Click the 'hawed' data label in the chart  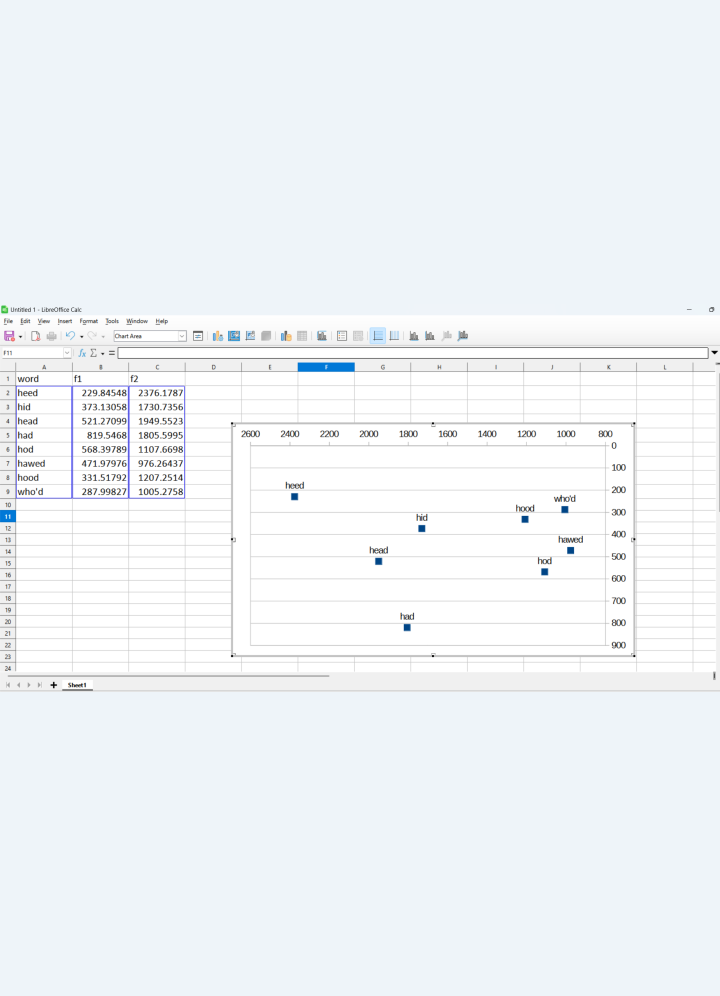571,539
